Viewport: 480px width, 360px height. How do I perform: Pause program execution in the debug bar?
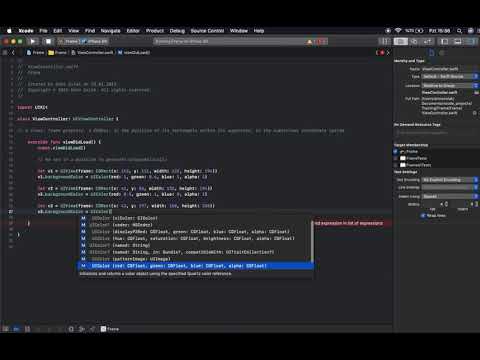click(x=27, y=329)
